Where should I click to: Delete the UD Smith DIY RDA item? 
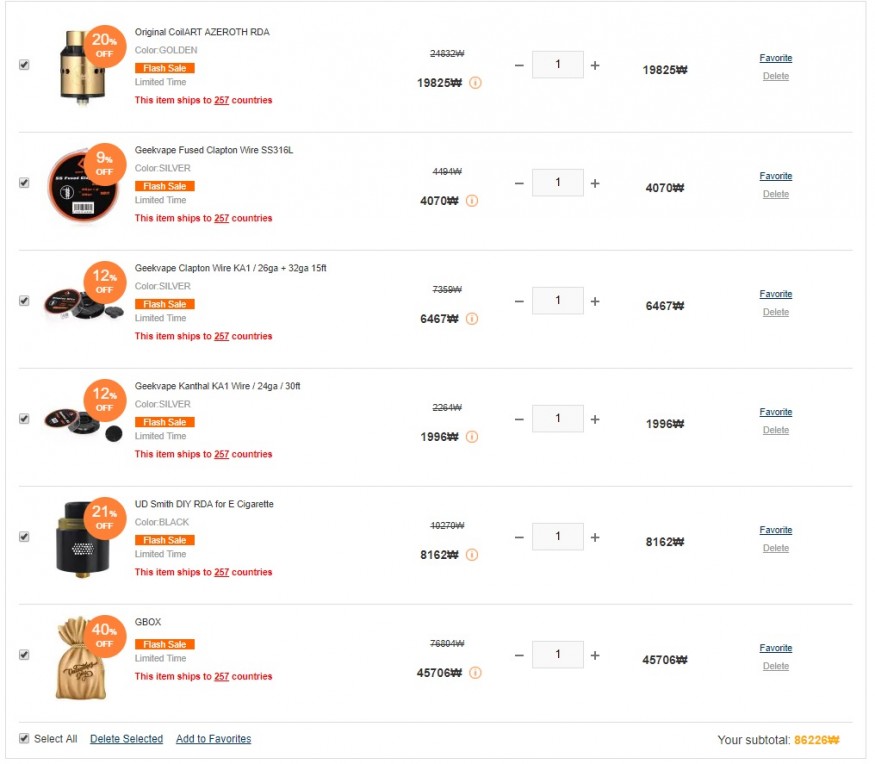tap(775, 548)
